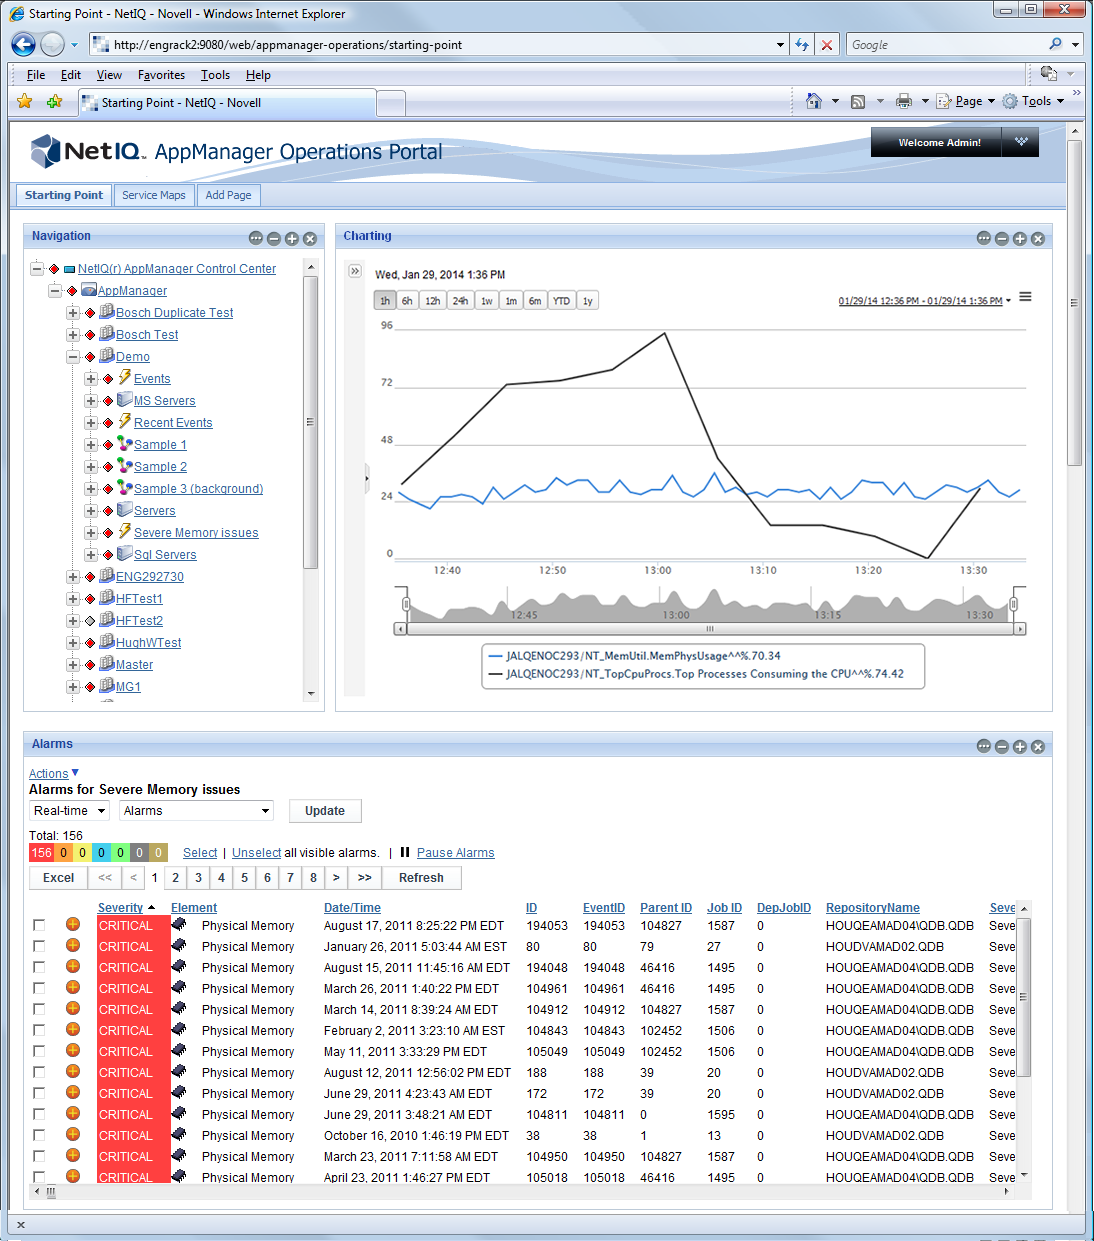
Task: Expand the Welcome Admin menu arrow
Action: [x=1021, y=142]
